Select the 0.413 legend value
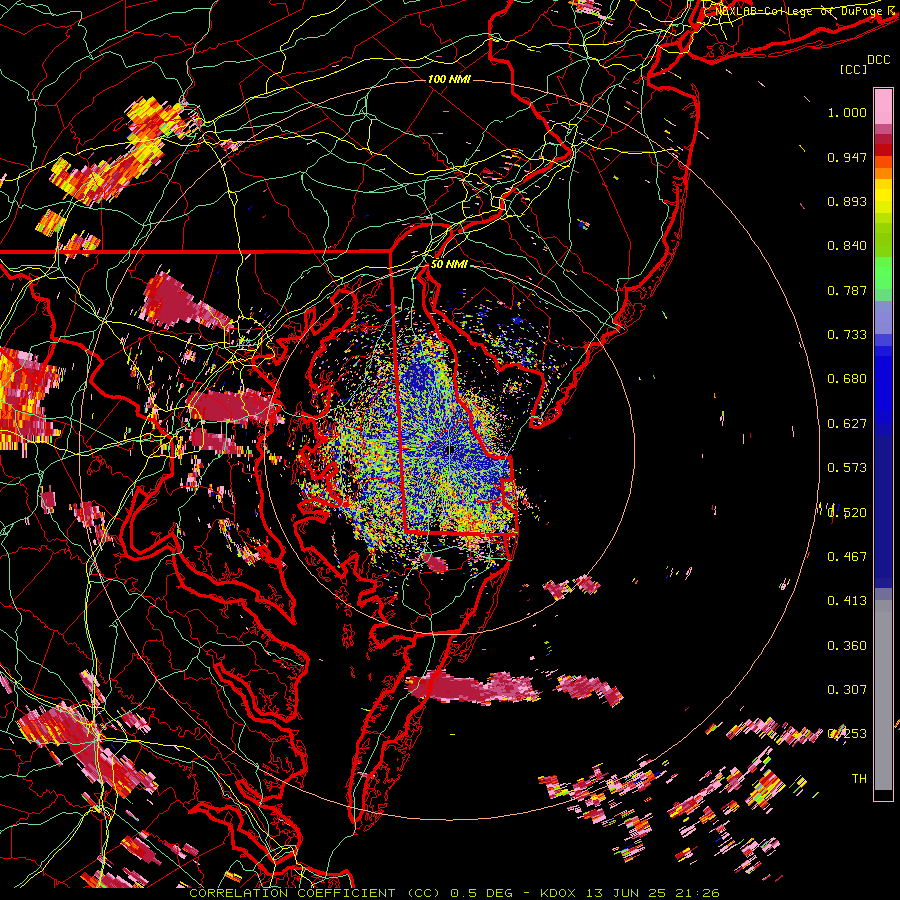Image resolution: width=900 pixels, height=900 pixels. (x=847, y=601)
